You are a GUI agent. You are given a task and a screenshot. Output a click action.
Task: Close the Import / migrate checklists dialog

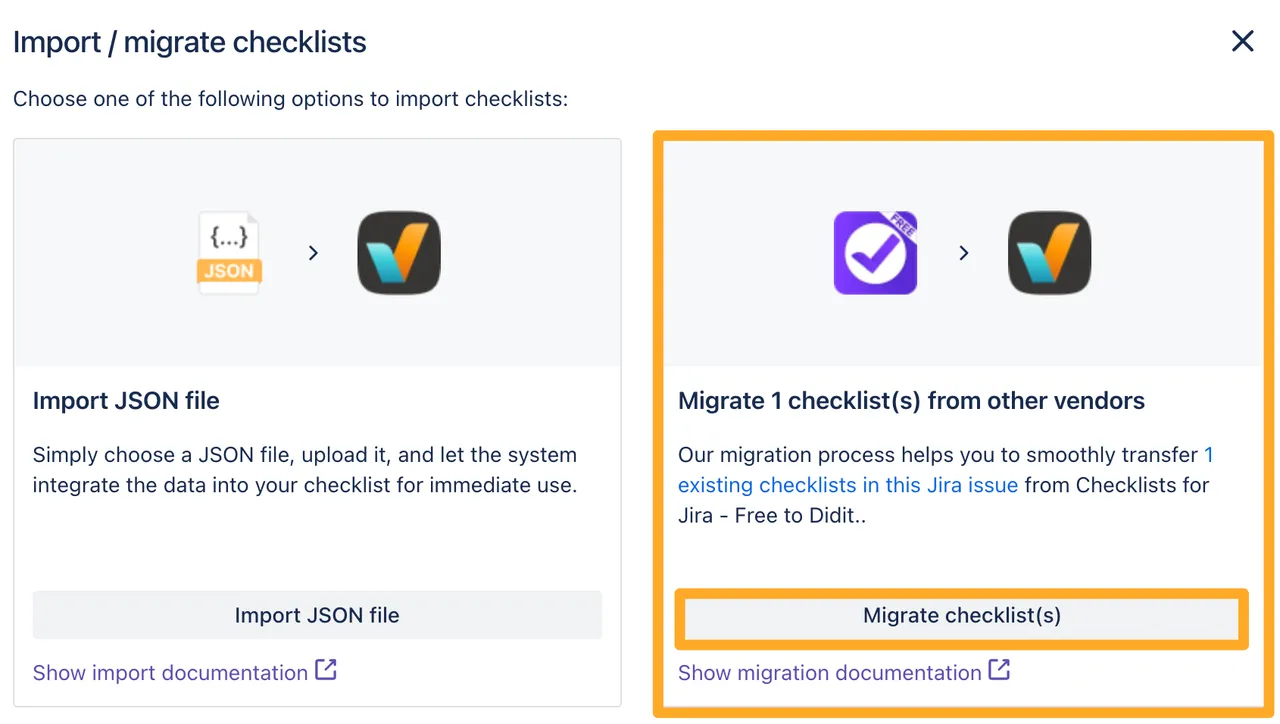click(x=1242, y=41)
